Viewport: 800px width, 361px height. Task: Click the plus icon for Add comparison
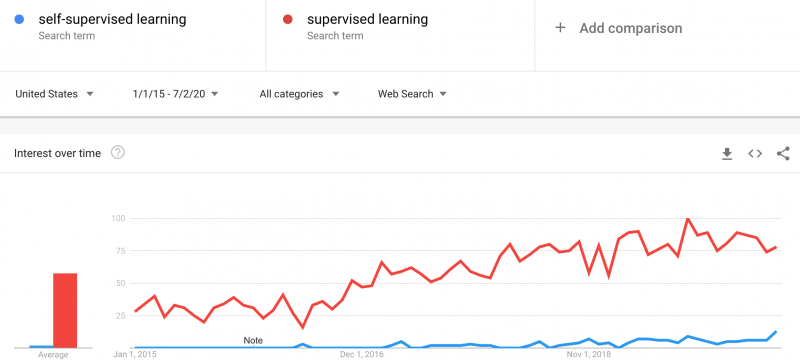(x=560, y=28)
